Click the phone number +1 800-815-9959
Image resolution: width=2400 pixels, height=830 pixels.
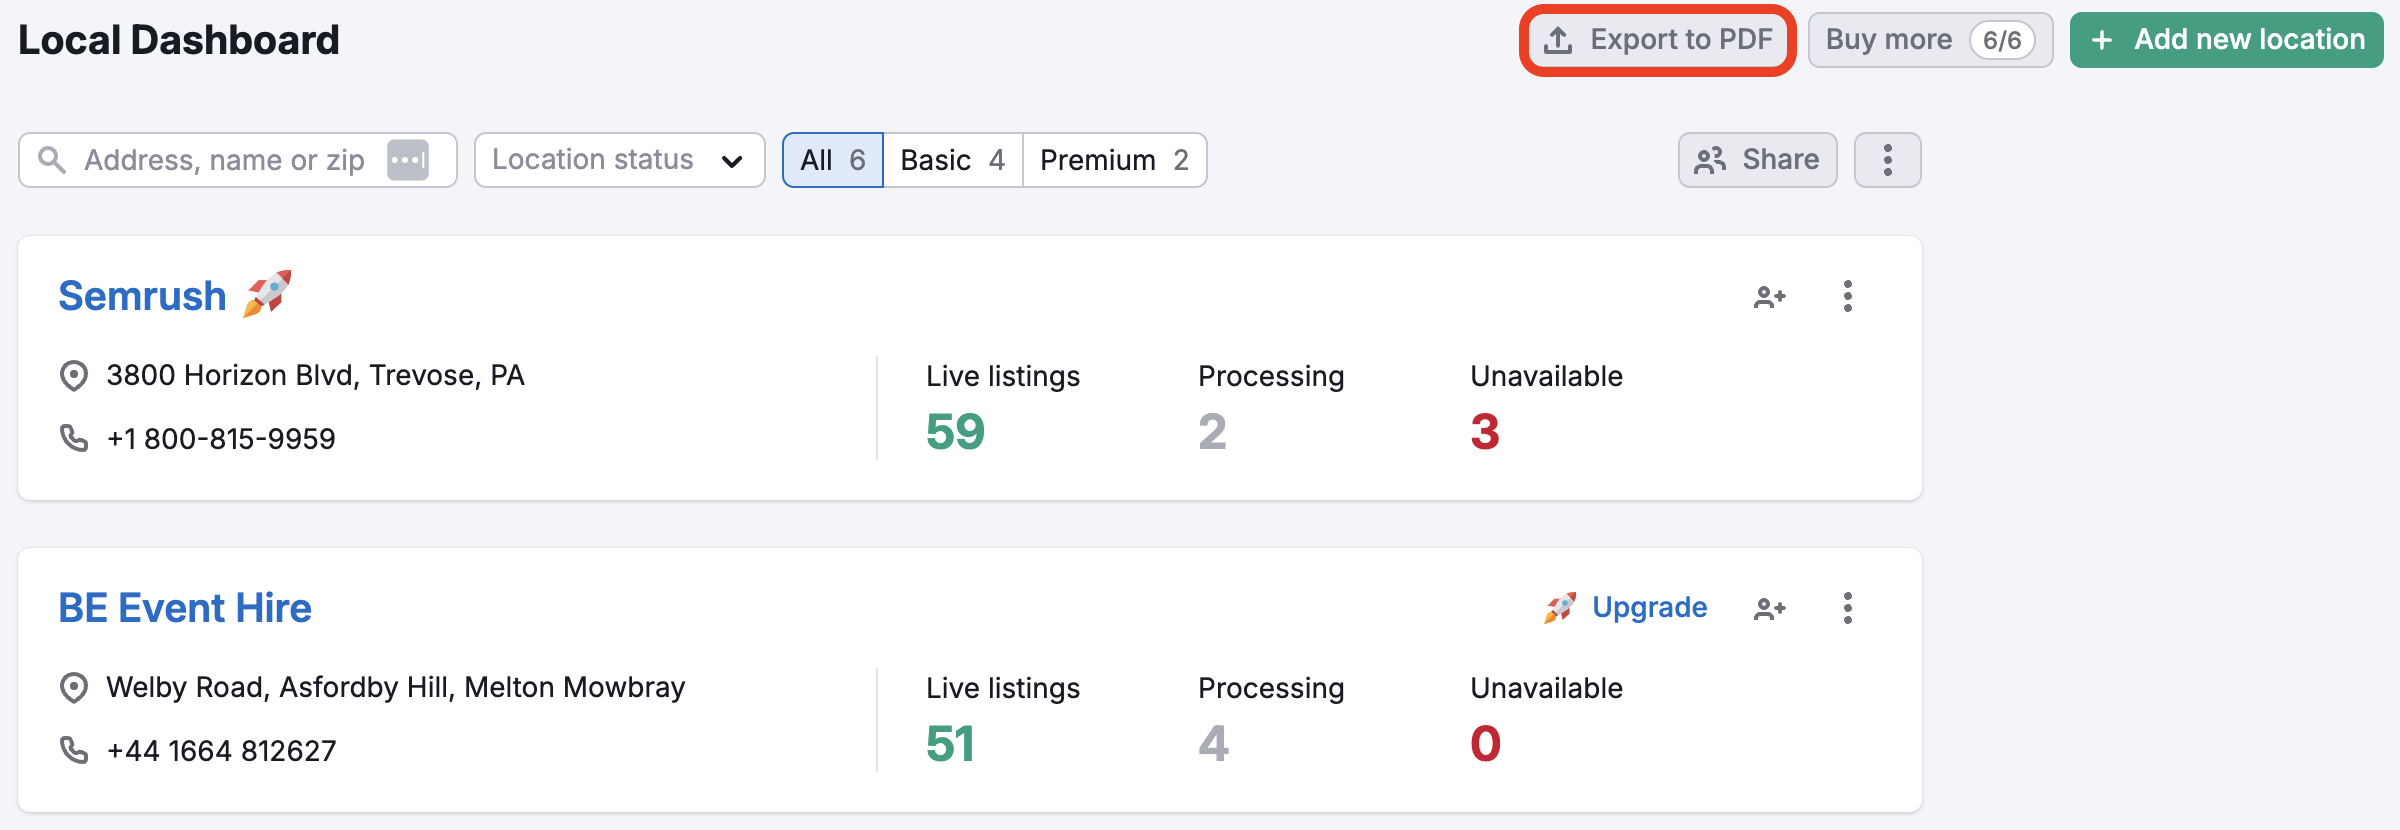click(x=221, y=439)
